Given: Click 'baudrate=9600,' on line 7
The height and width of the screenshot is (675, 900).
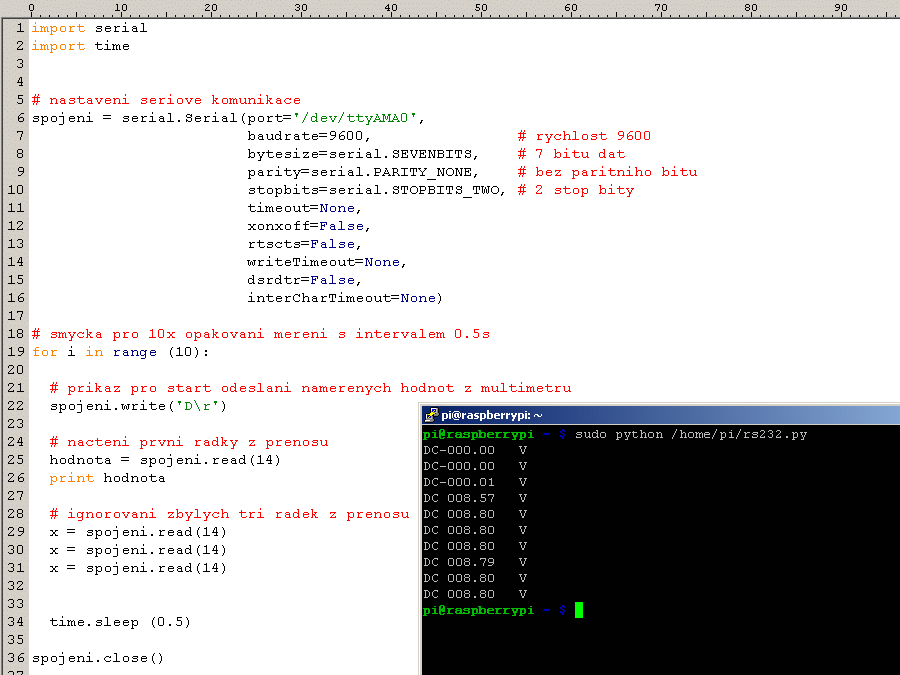Looking at the screenshot, I should coord(309,136).
